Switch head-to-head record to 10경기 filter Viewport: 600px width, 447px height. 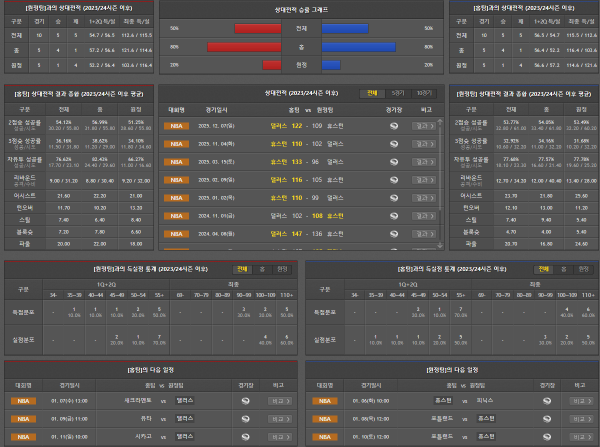pyautogui.click(x=423, y=92)
